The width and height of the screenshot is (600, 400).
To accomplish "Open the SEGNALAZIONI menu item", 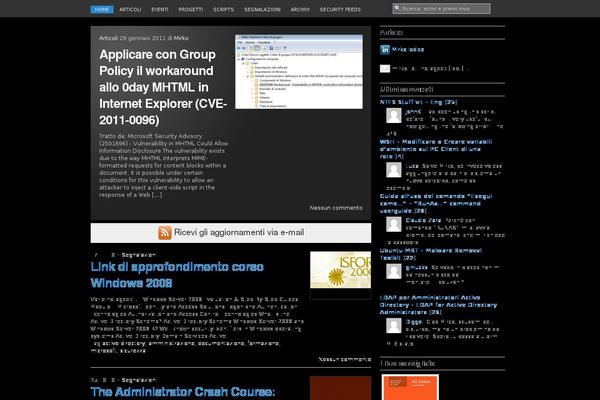I will (x=262, y=9).
